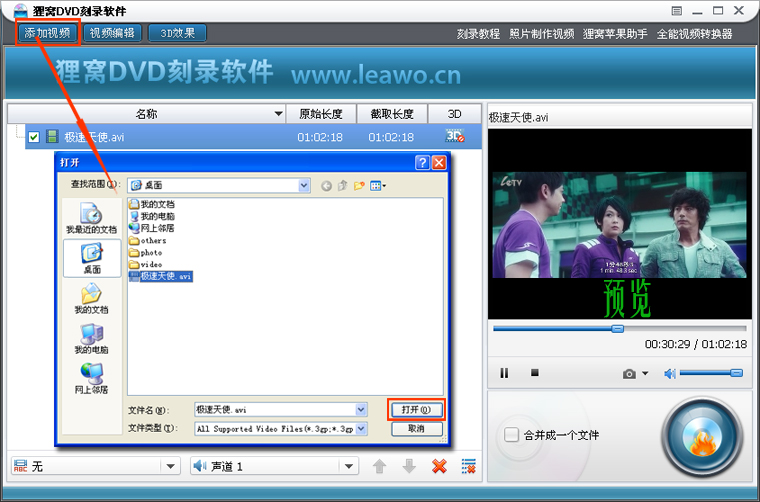Select 我的文档 in the places bar
Image resolution: width=760 pixels, height=502 pixels.
pos(91,298)
